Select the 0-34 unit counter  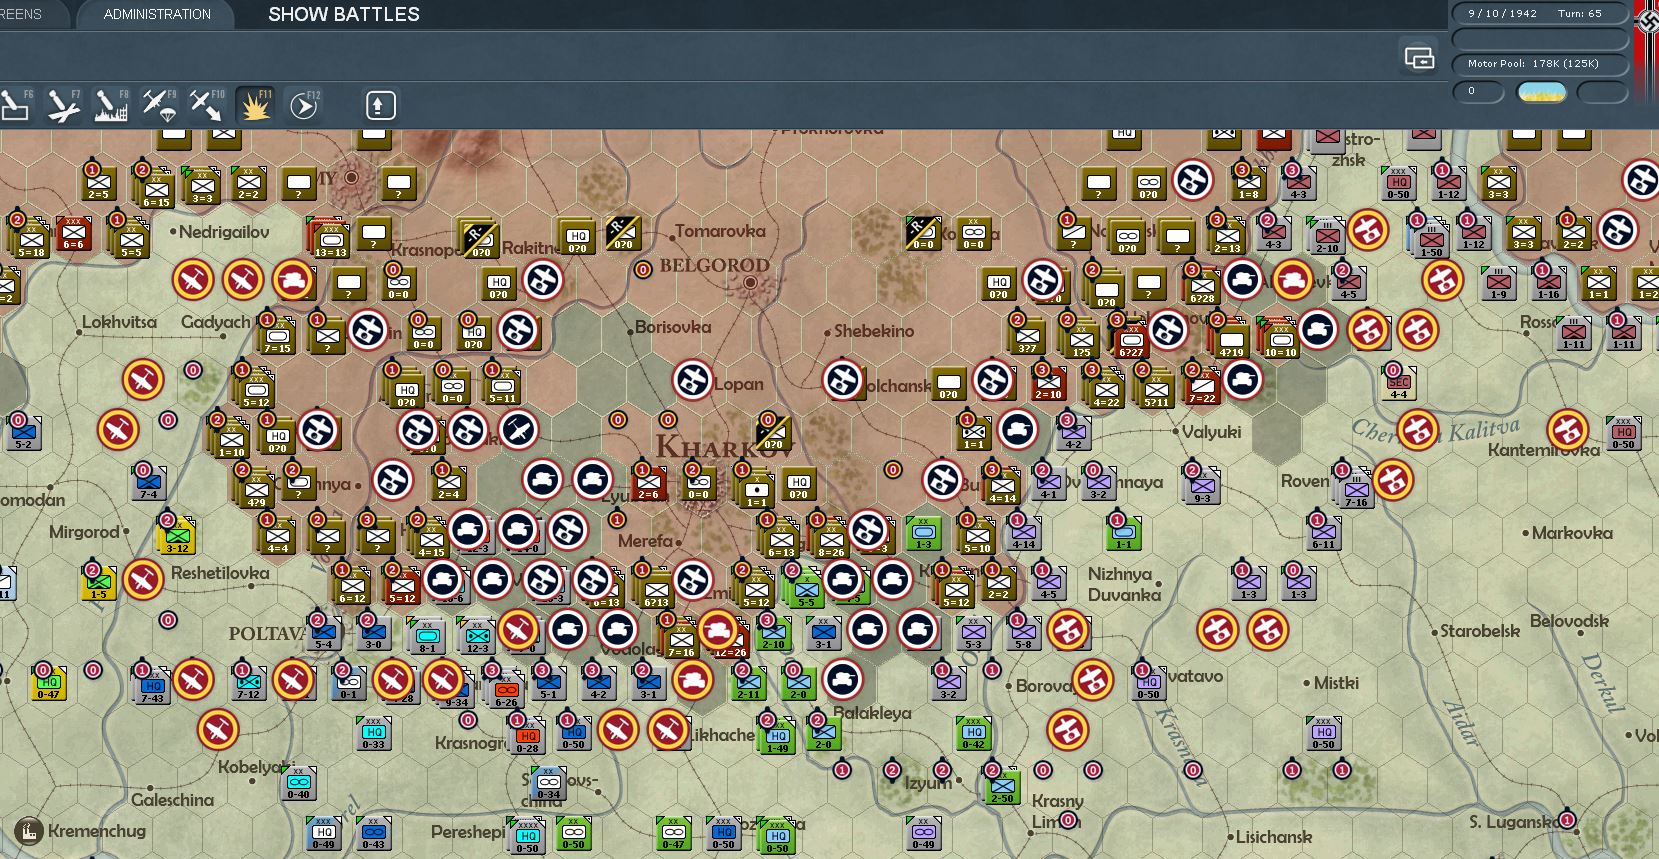click(x=548, y=783)
